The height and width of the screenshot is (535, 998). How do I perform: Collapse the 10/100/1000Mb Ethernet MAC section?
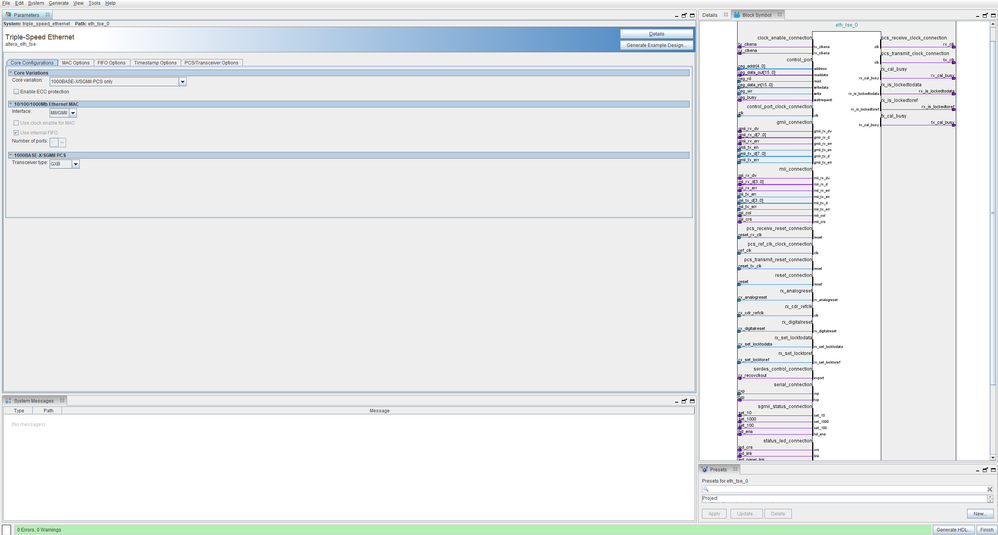pos(10,104)
